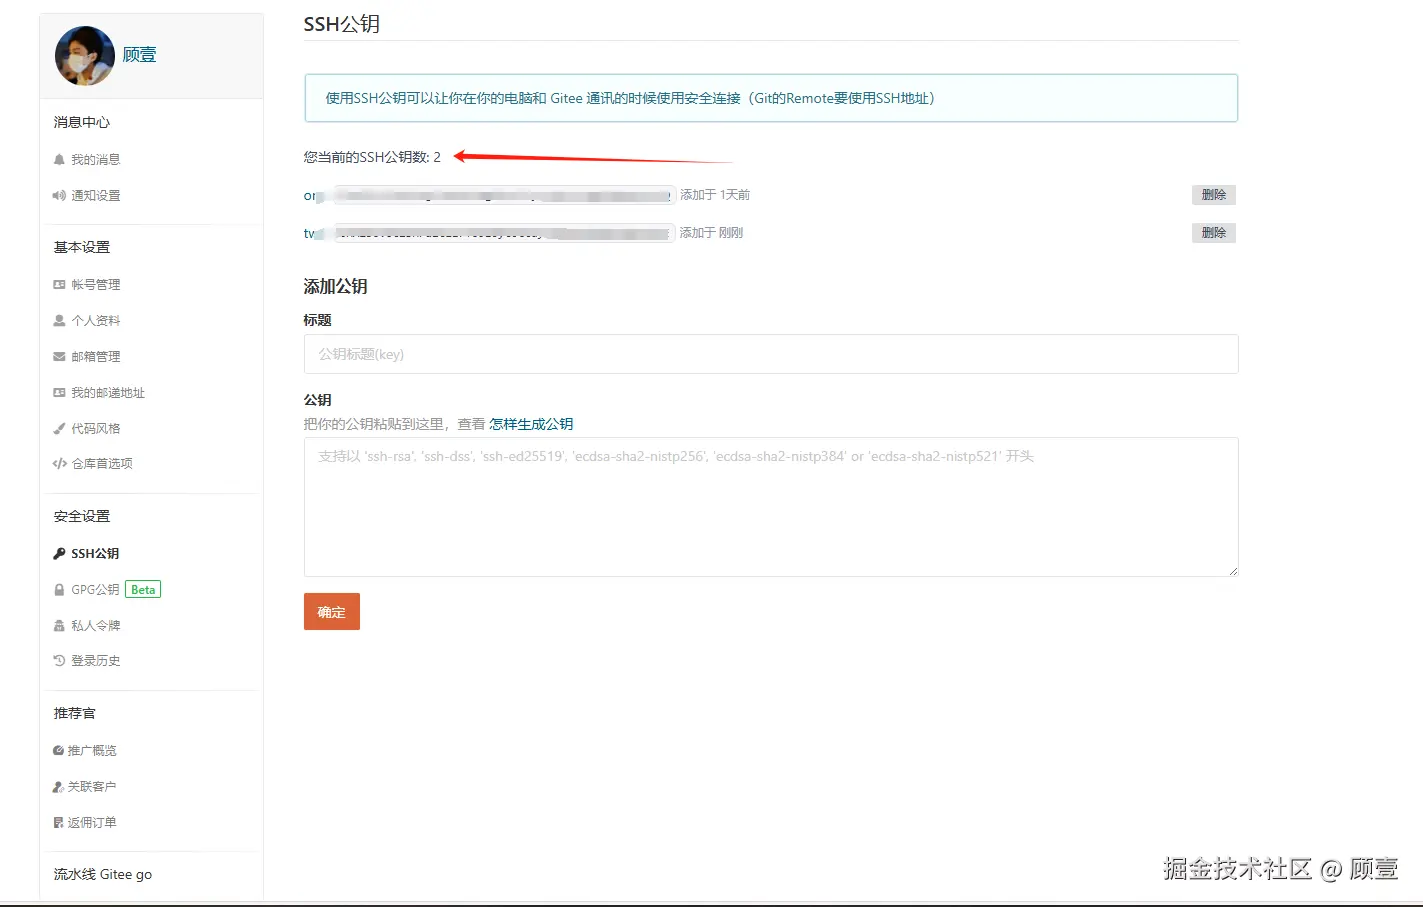Screen dimensions: 1423x907
Task: Click the 安全设置 section header
Action: [x=82, y=516]
